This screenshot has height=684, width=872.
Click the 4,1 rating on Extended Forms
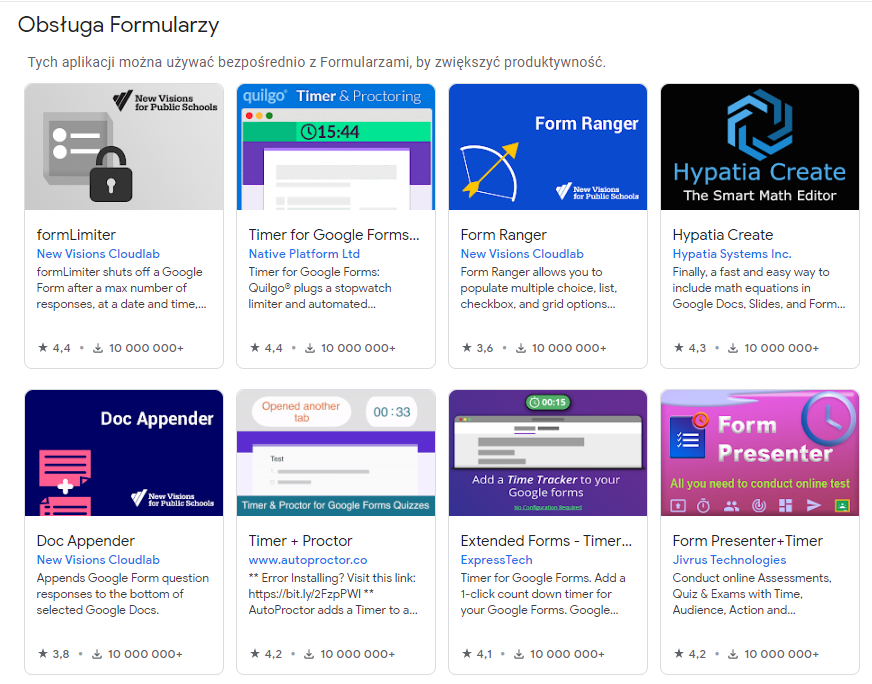pos(484,654)
